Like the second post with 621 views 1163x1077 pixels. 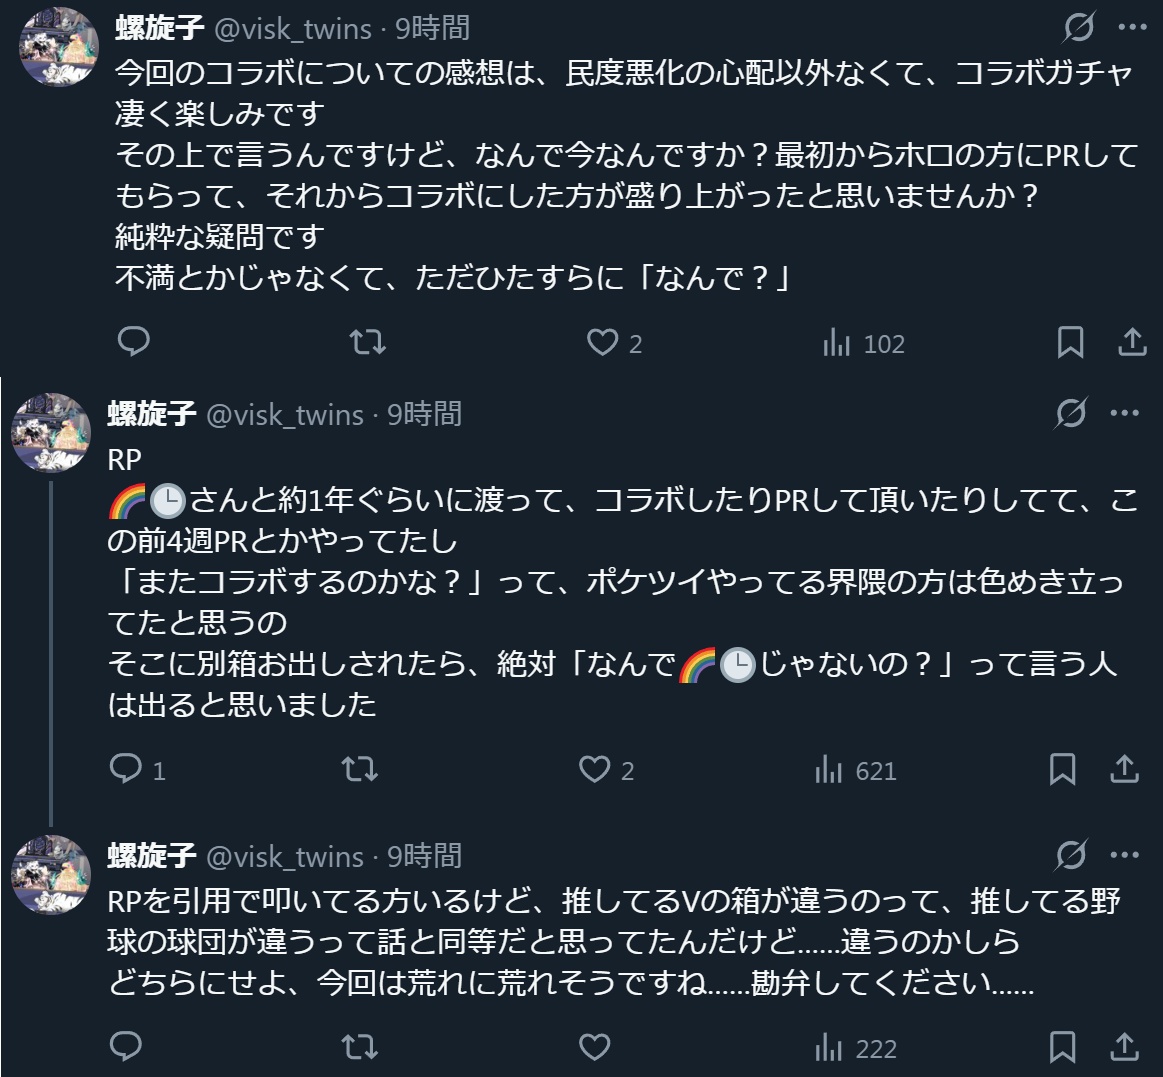coord(595,769)
